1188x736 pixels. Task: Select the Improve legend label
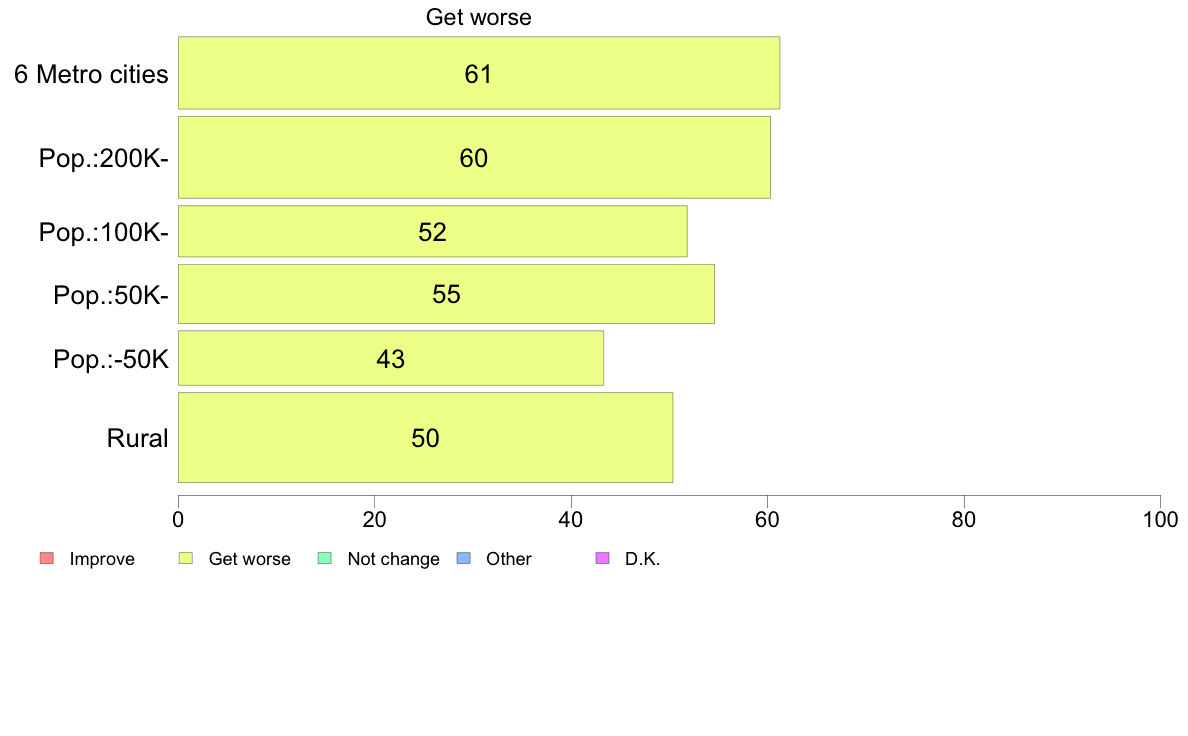[x=102, y=559]
